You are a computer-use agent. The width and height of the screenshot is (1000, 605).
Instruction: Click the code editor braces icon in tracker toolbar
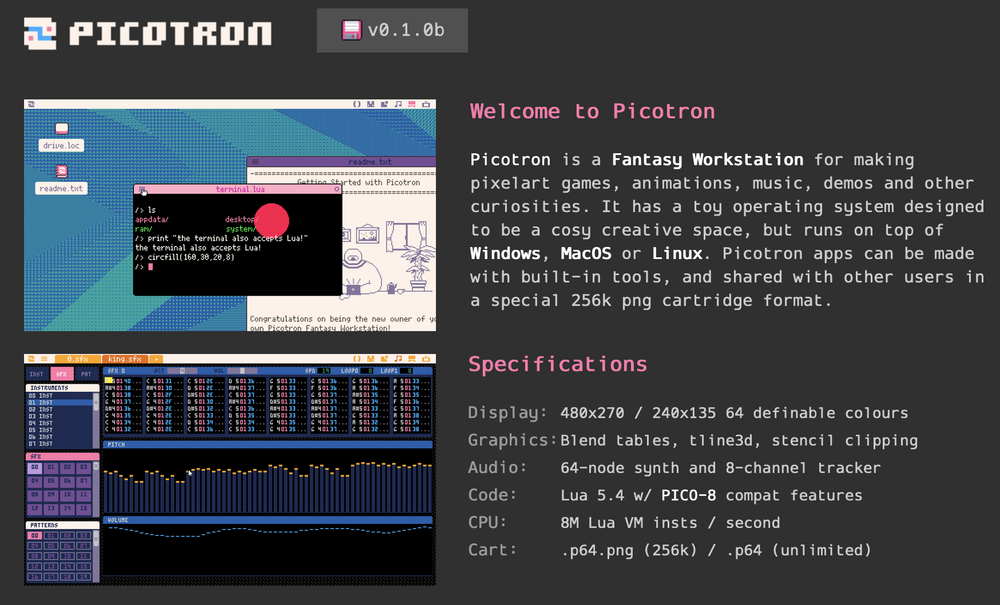coord(356,358)
